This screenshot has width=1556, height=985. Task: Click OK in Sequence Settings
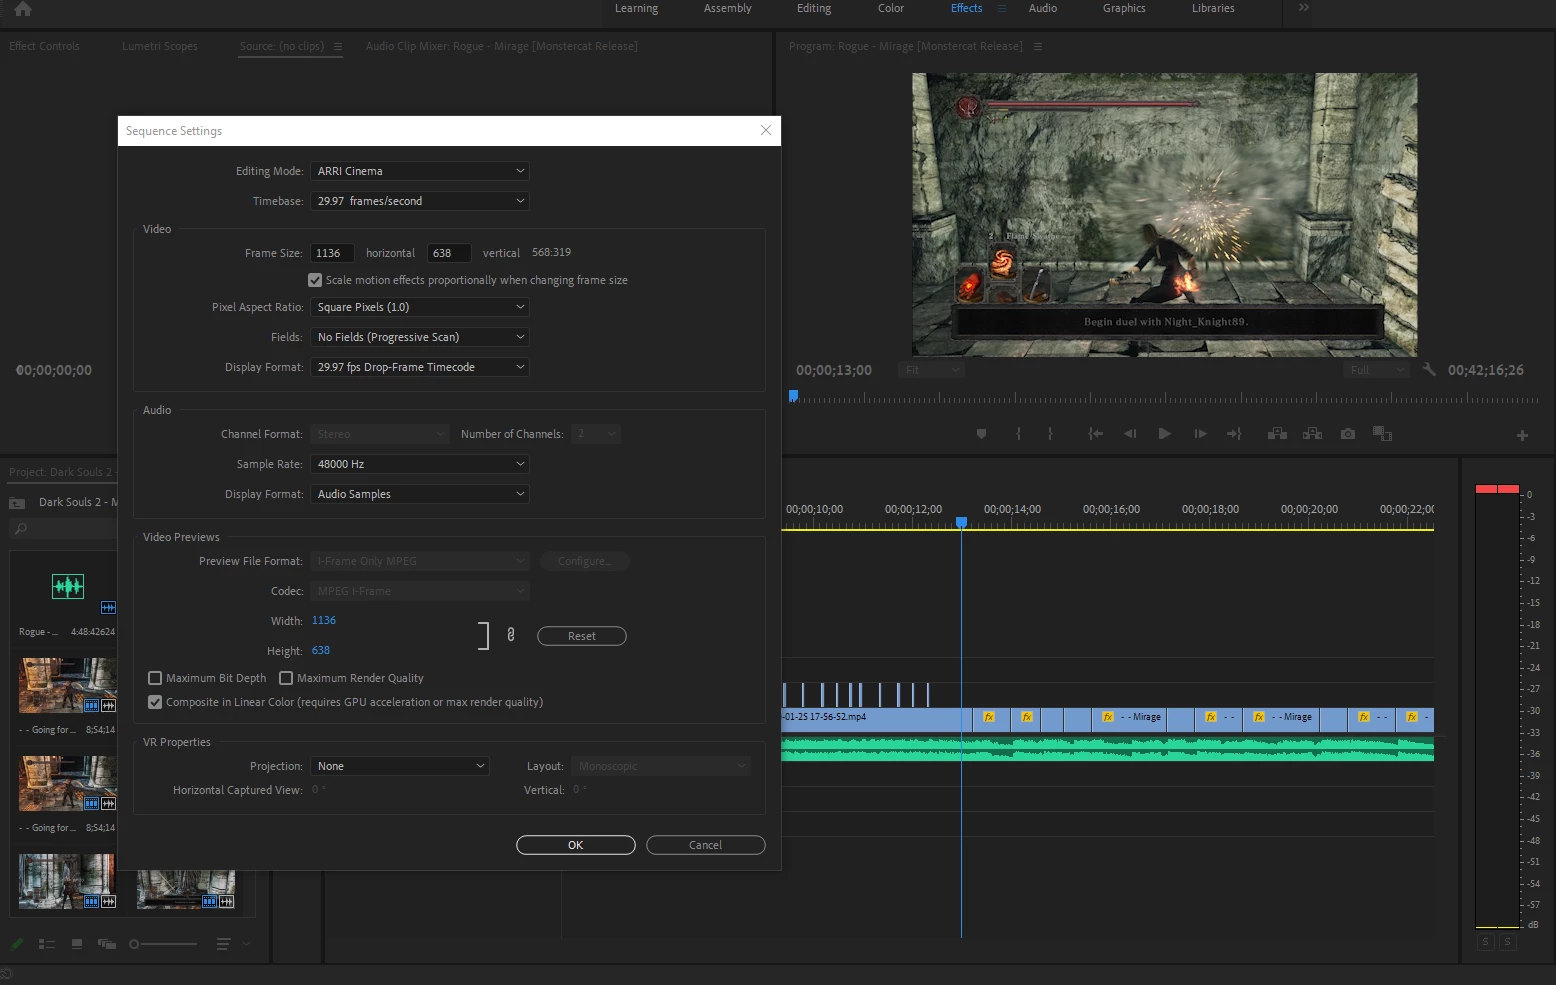tap(576, 845)
